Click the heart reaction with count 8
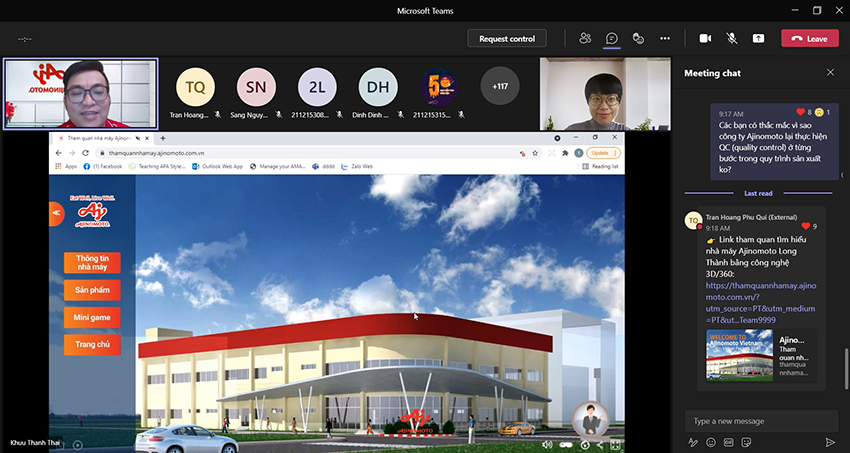 [800, 112]
